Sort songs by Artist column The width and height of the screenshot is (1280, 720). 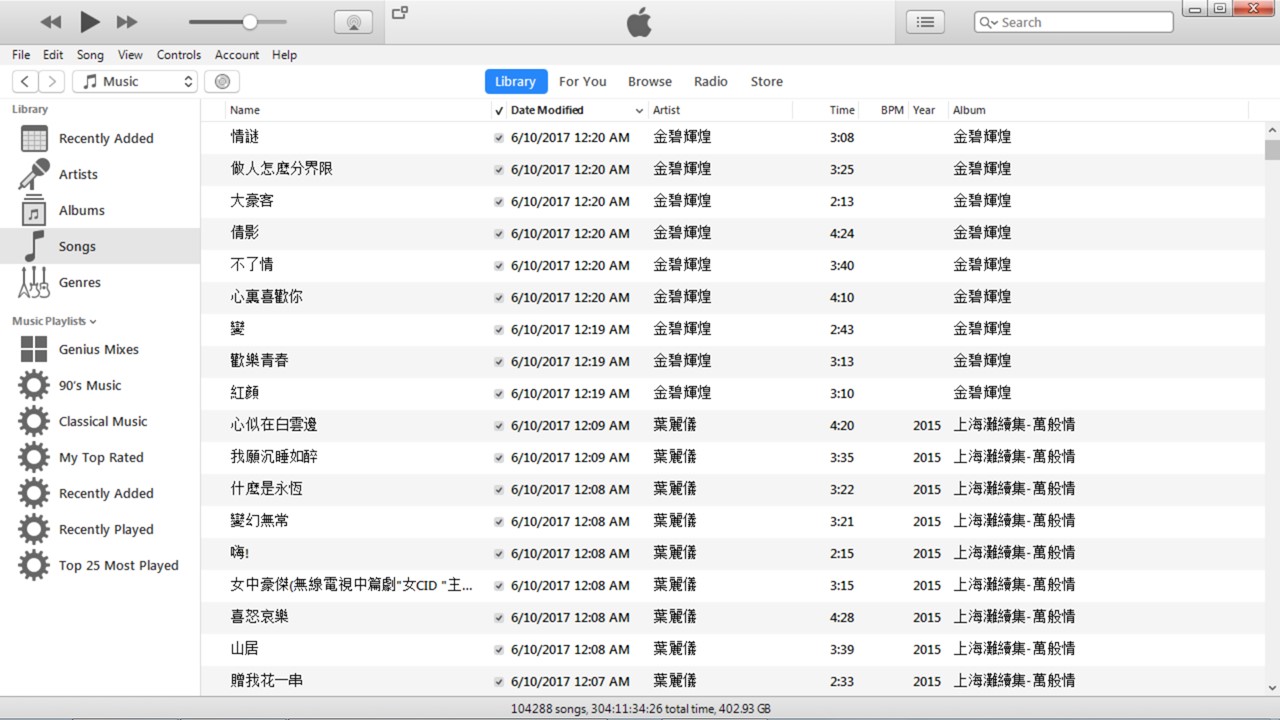667,111
